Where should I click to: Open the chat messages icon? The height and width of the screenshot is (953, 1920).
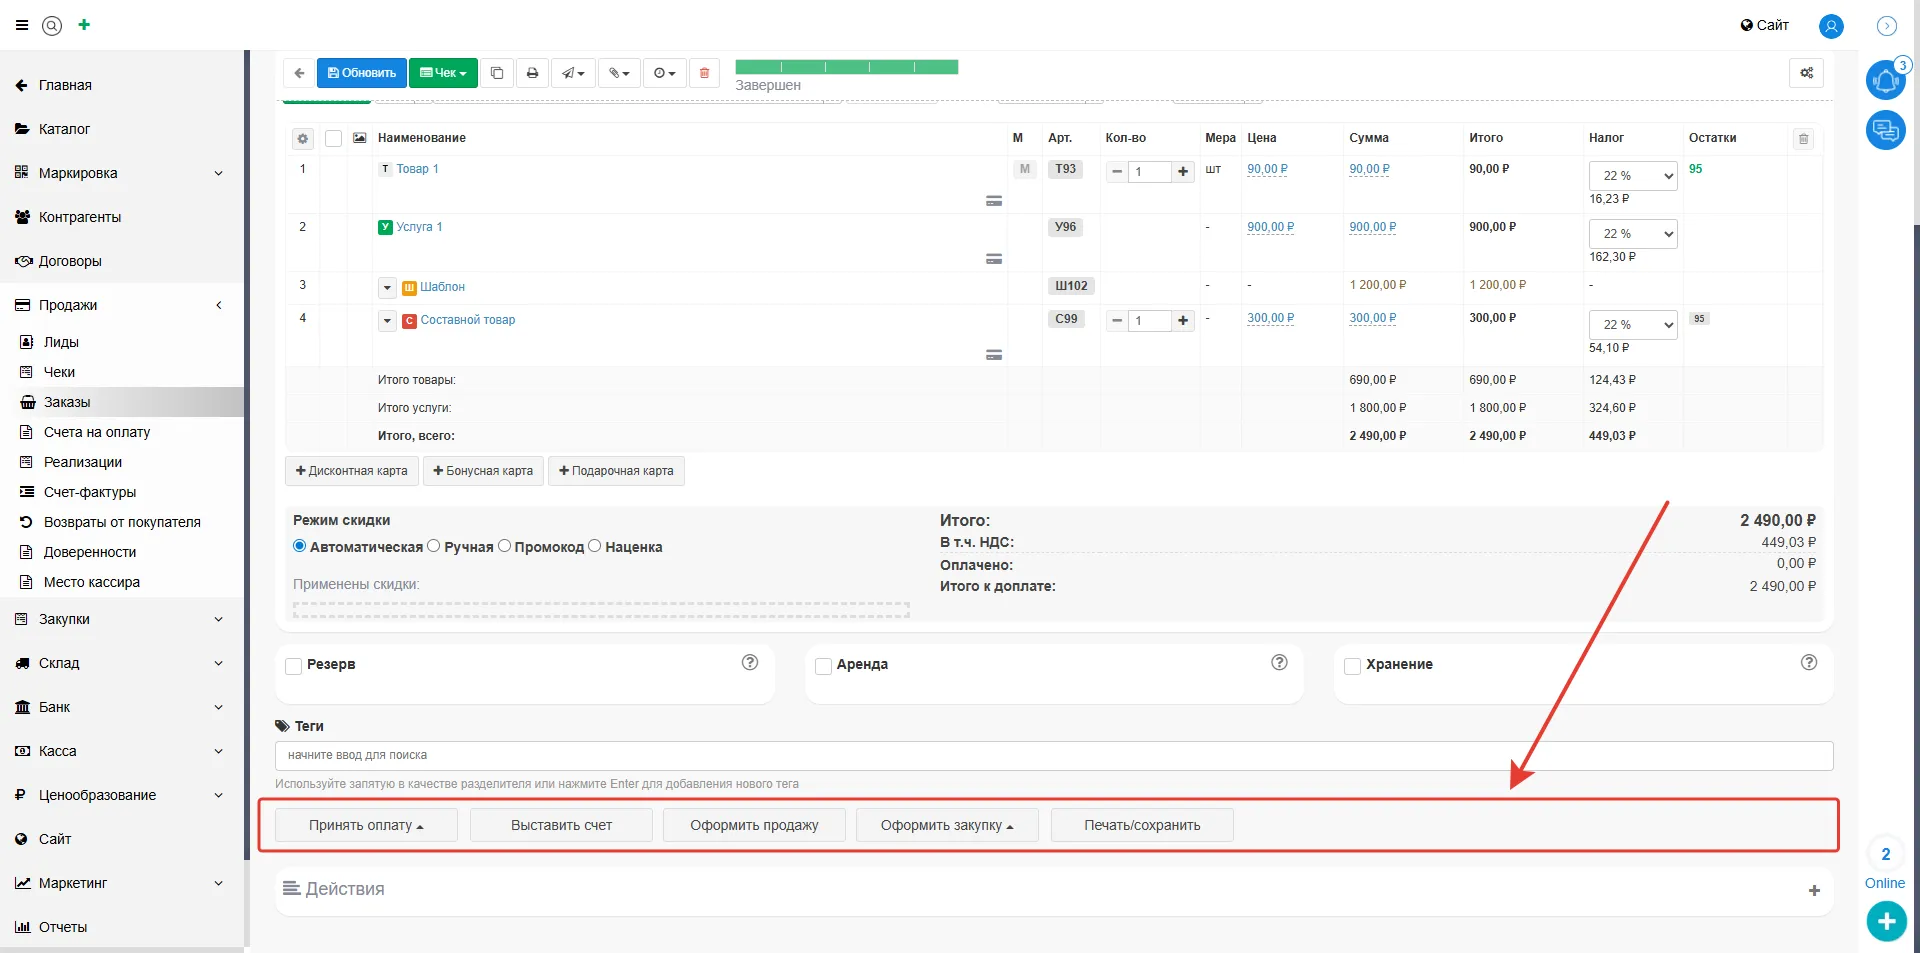click(1885, 130)
